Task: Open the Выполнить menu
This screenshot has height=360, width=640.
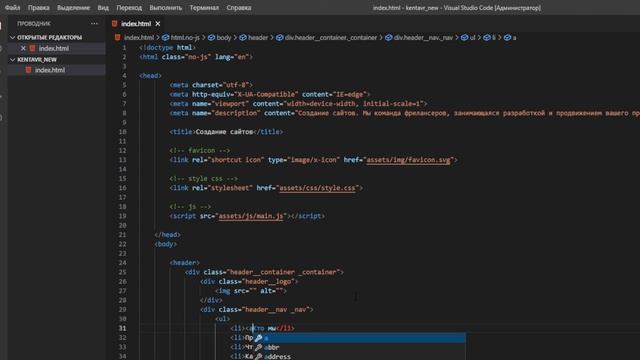Action: pyautogui.click(x=166, y=8)
